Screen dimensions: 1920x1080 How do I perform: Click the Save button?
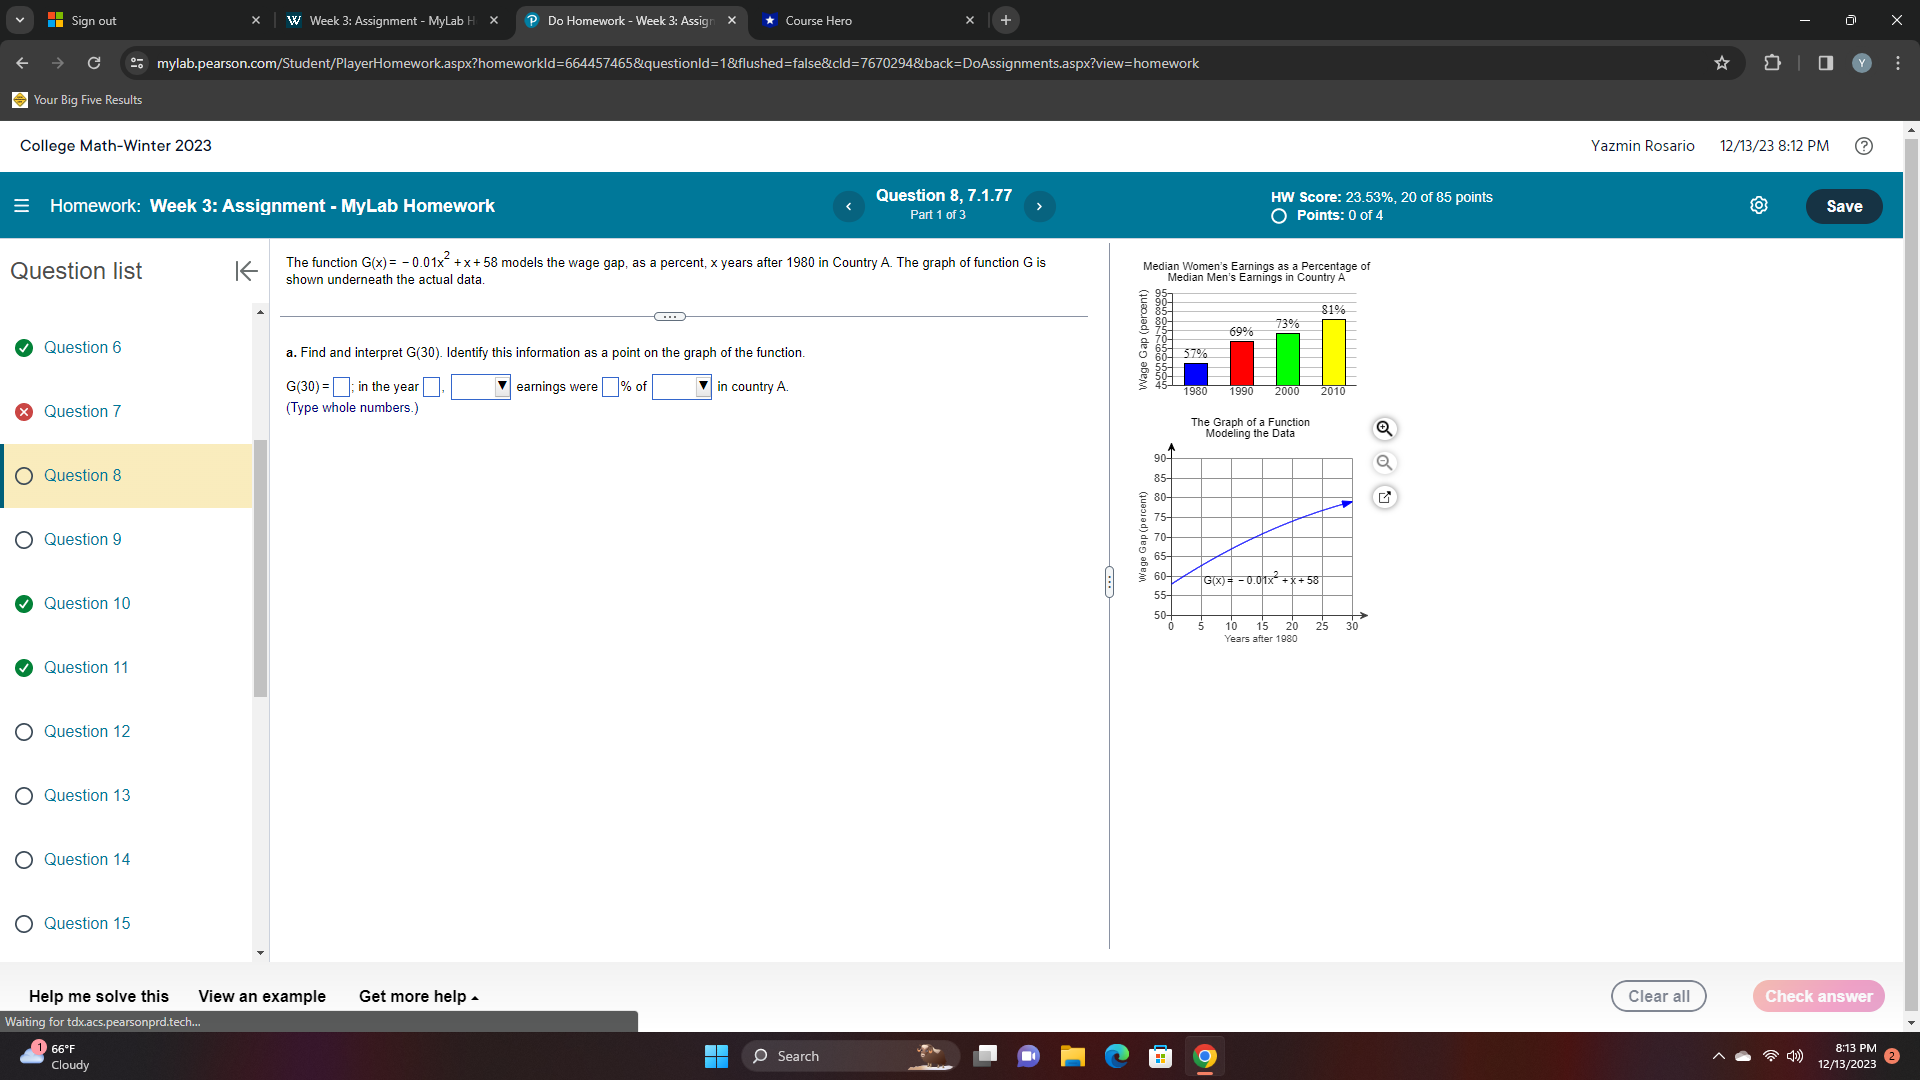[x=1843, y=206]
